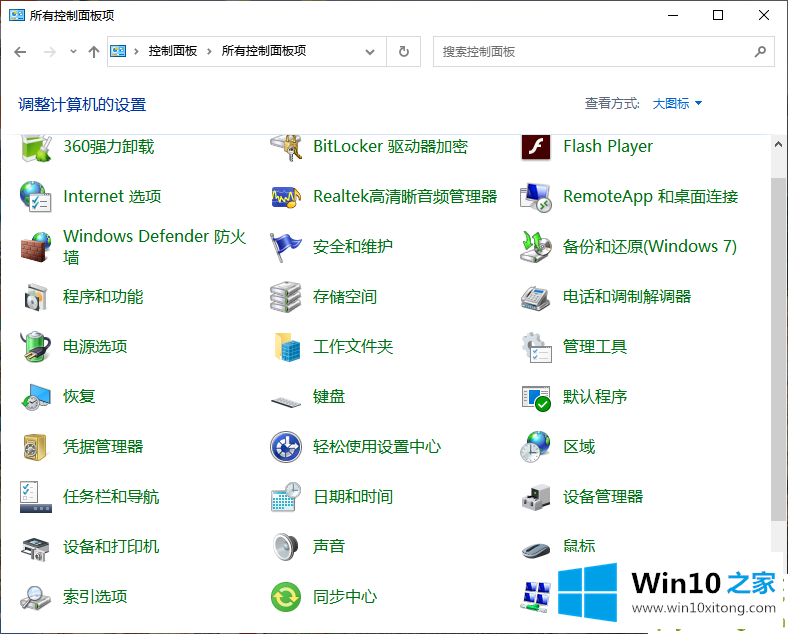Screen dimensions: 788x634
Task: Open the 管理工具 gear icon
Action: 536,347
